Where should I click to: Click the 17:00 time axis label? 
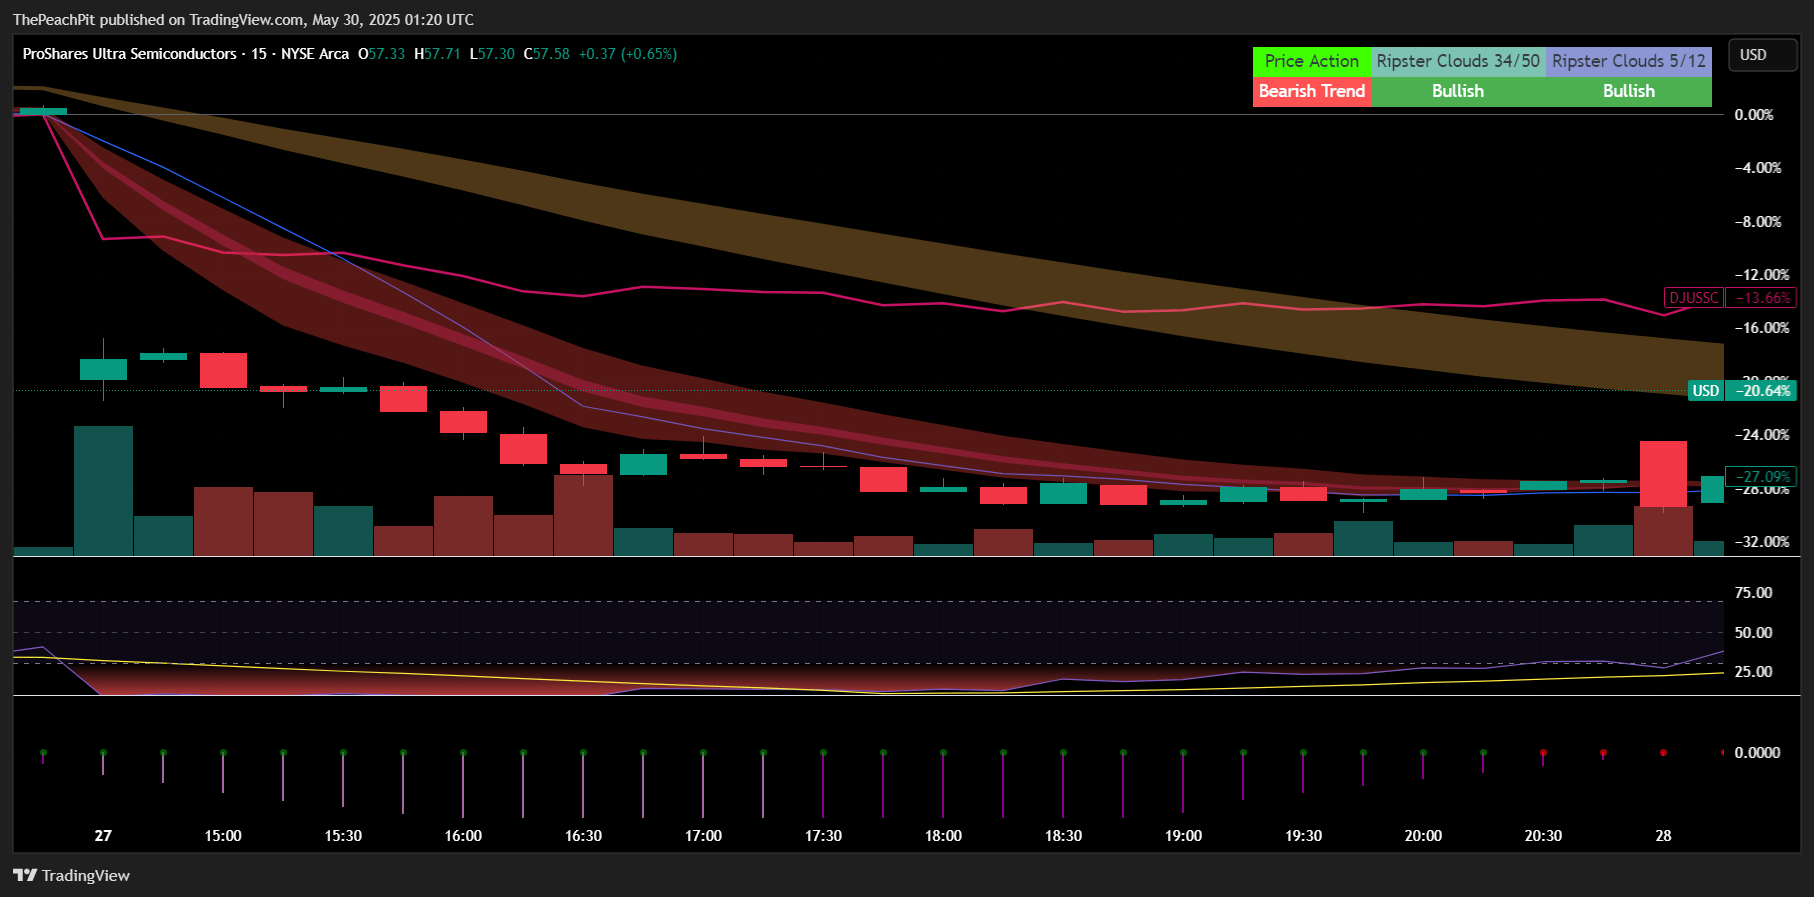(x=703, y=836)
